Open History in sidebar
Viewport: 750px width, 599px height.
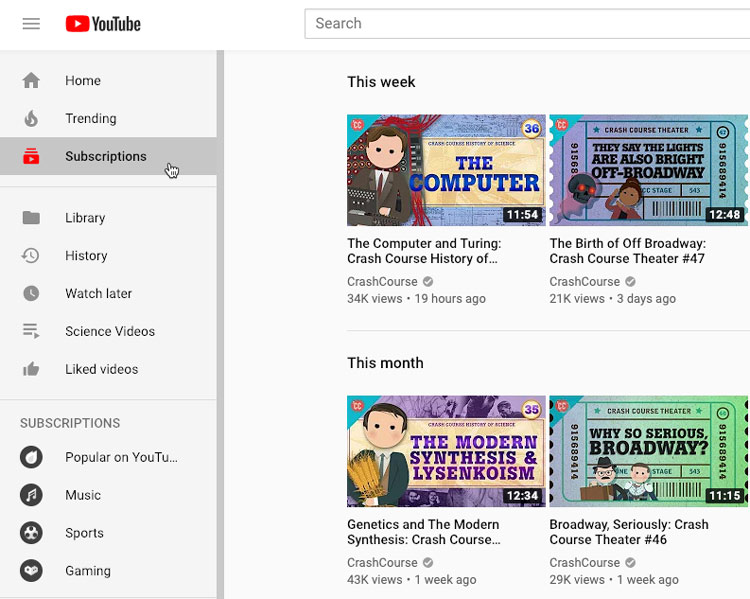click(x=108, y=255)
